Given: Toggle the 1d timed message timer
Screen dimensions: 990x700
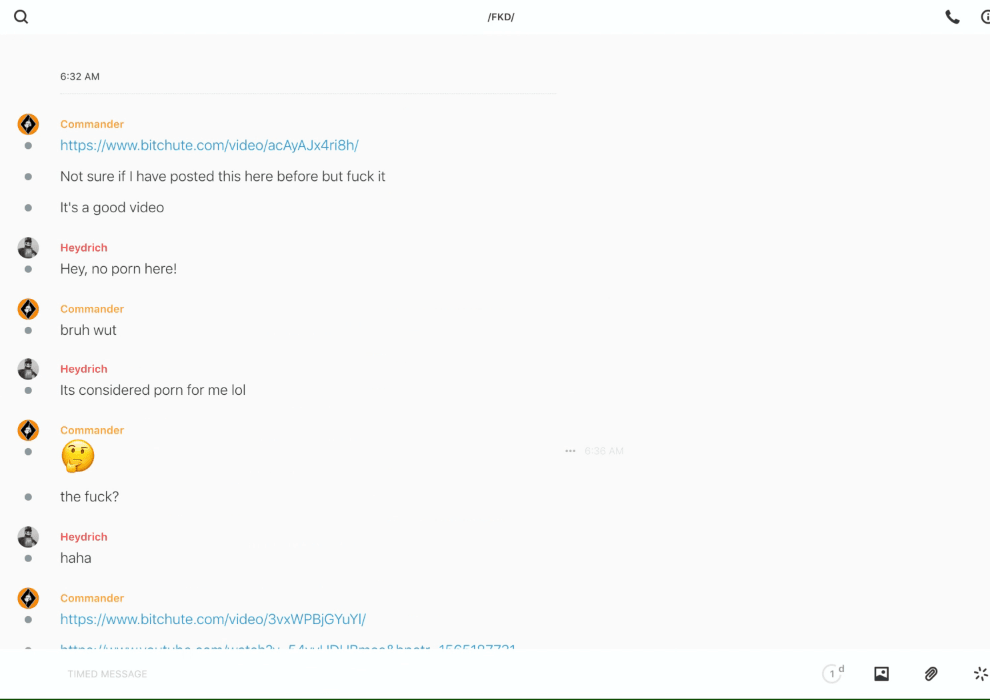Looking at the screenshot, I should (832, 674).
